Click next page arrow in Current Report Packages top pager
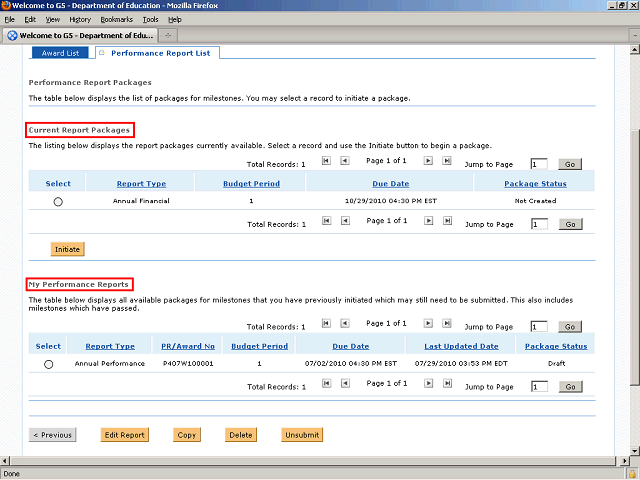This screenshot has height=480, width=640. (428, 160)
